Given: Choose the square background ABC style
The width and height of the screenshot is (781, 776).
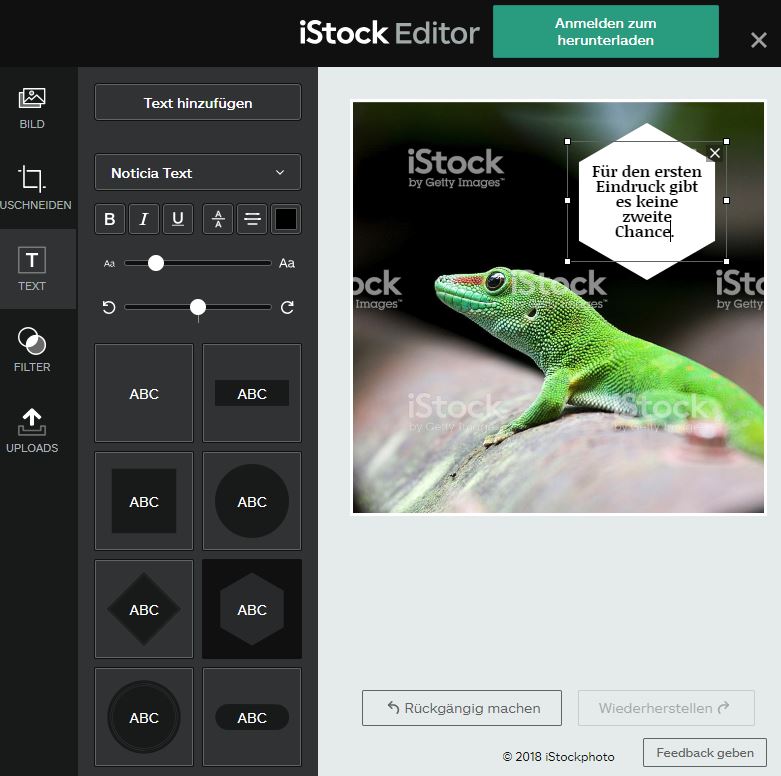Looking at the screenshot, I should pos(144,501).
